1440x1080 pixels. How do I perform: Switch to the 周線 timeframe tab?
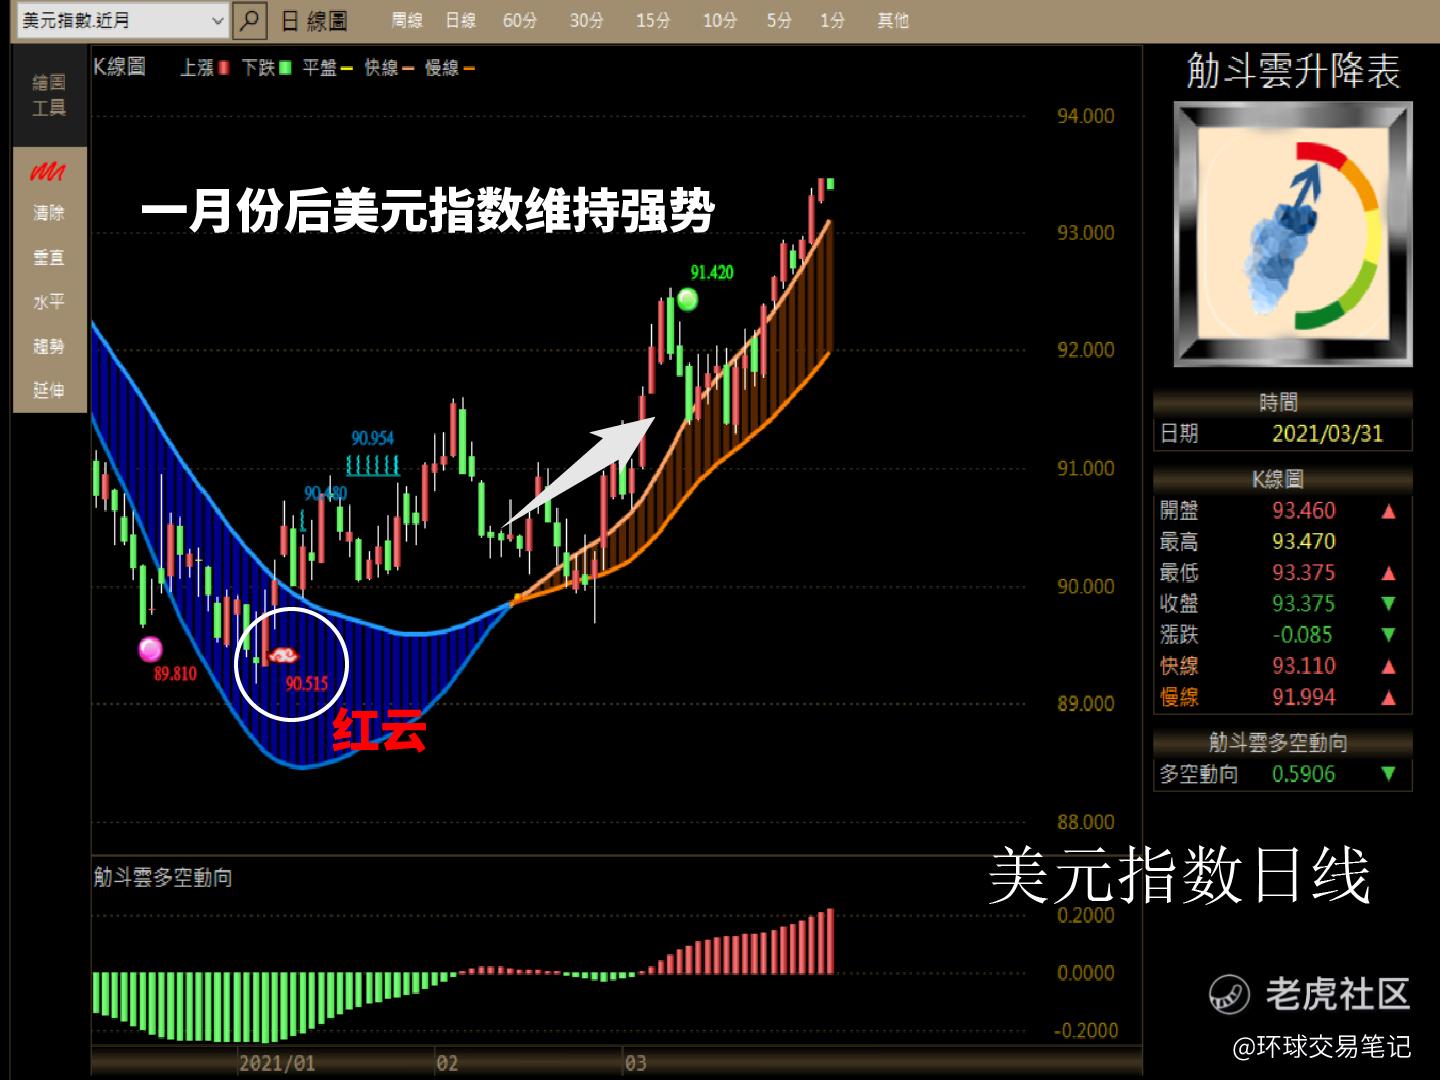coord(407,20)
